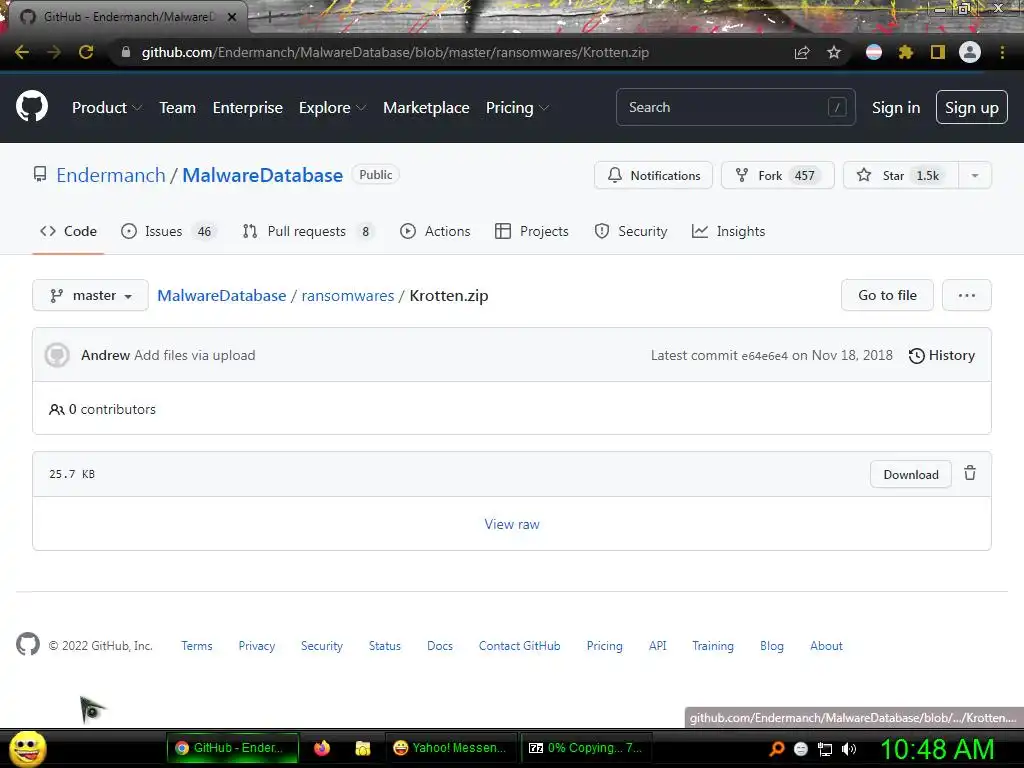Open the Projects tab
The image size is (1024, 768).
[532, 231]
